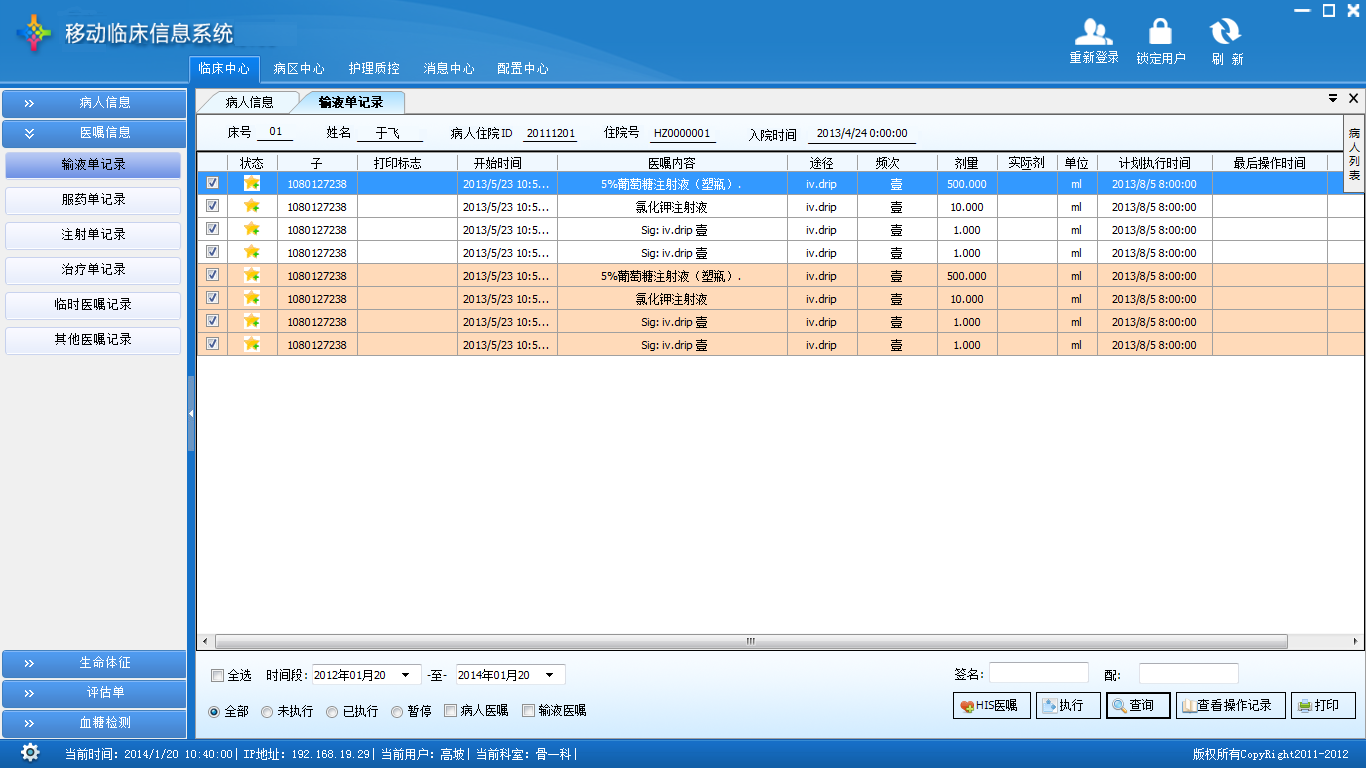Enable the 输液医嘱 checkbox
Image resolution: width=1366 pixels, height=768 pixels.
528,711
